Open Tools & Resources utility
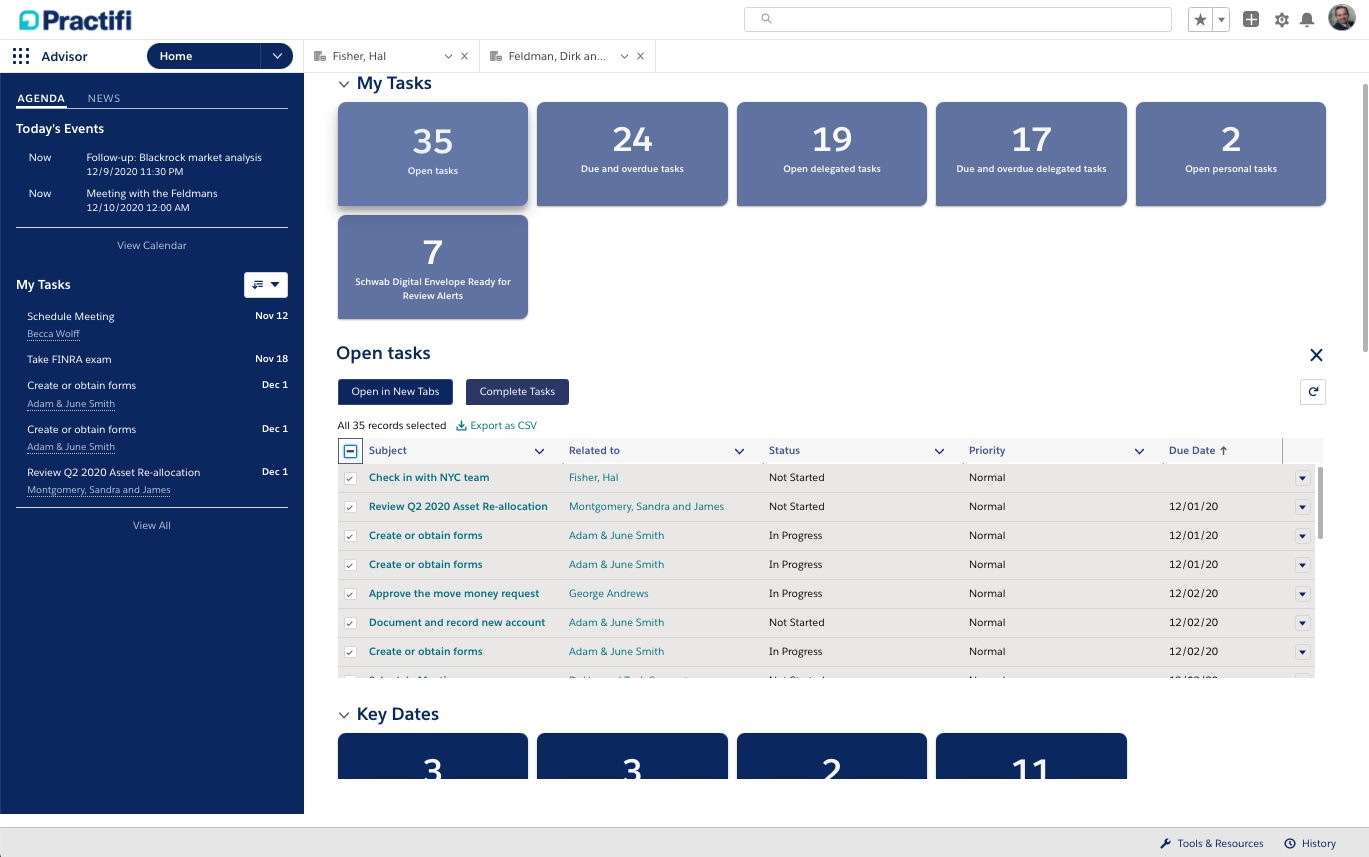1369x857 pixels. pos(1212,843)
